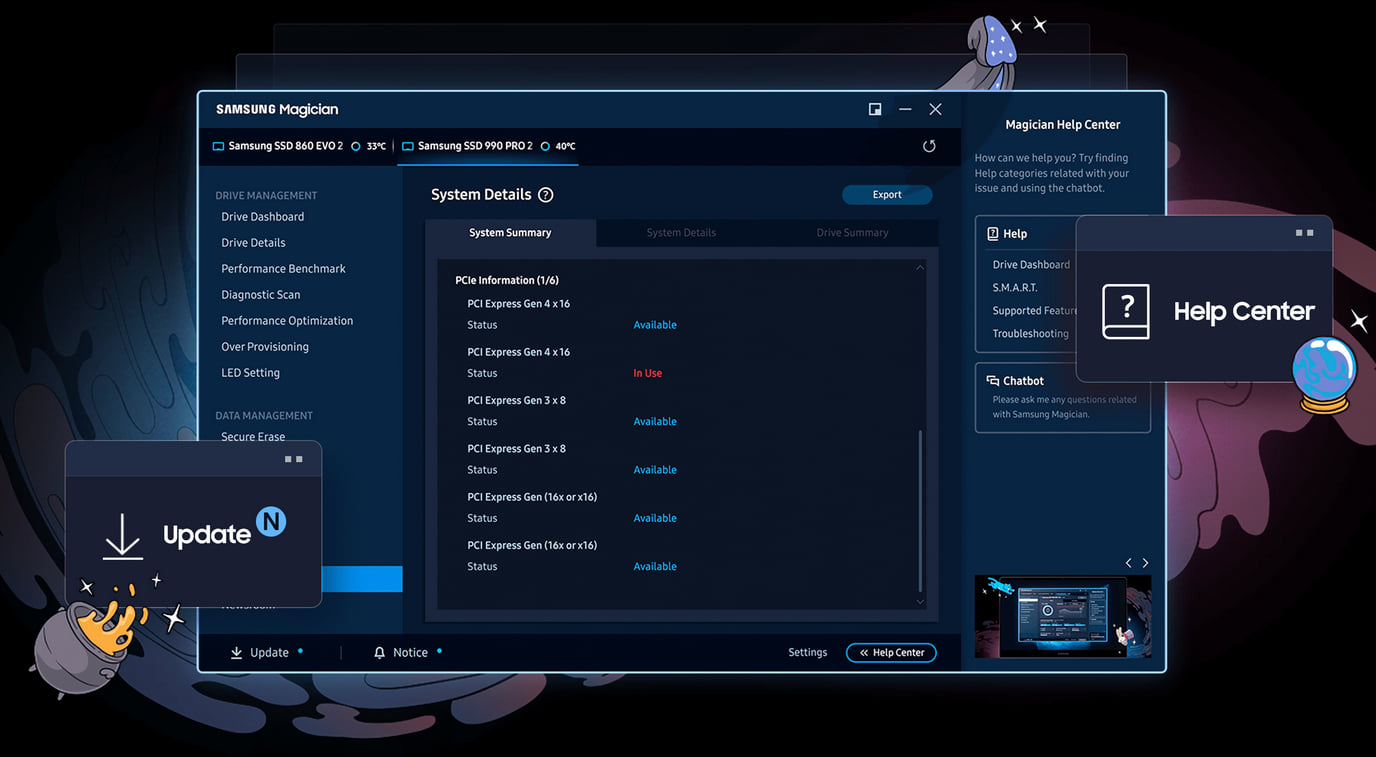Open the Chatbot card
Viewport: 1376px width, 757px height.
pos(1062,397)
